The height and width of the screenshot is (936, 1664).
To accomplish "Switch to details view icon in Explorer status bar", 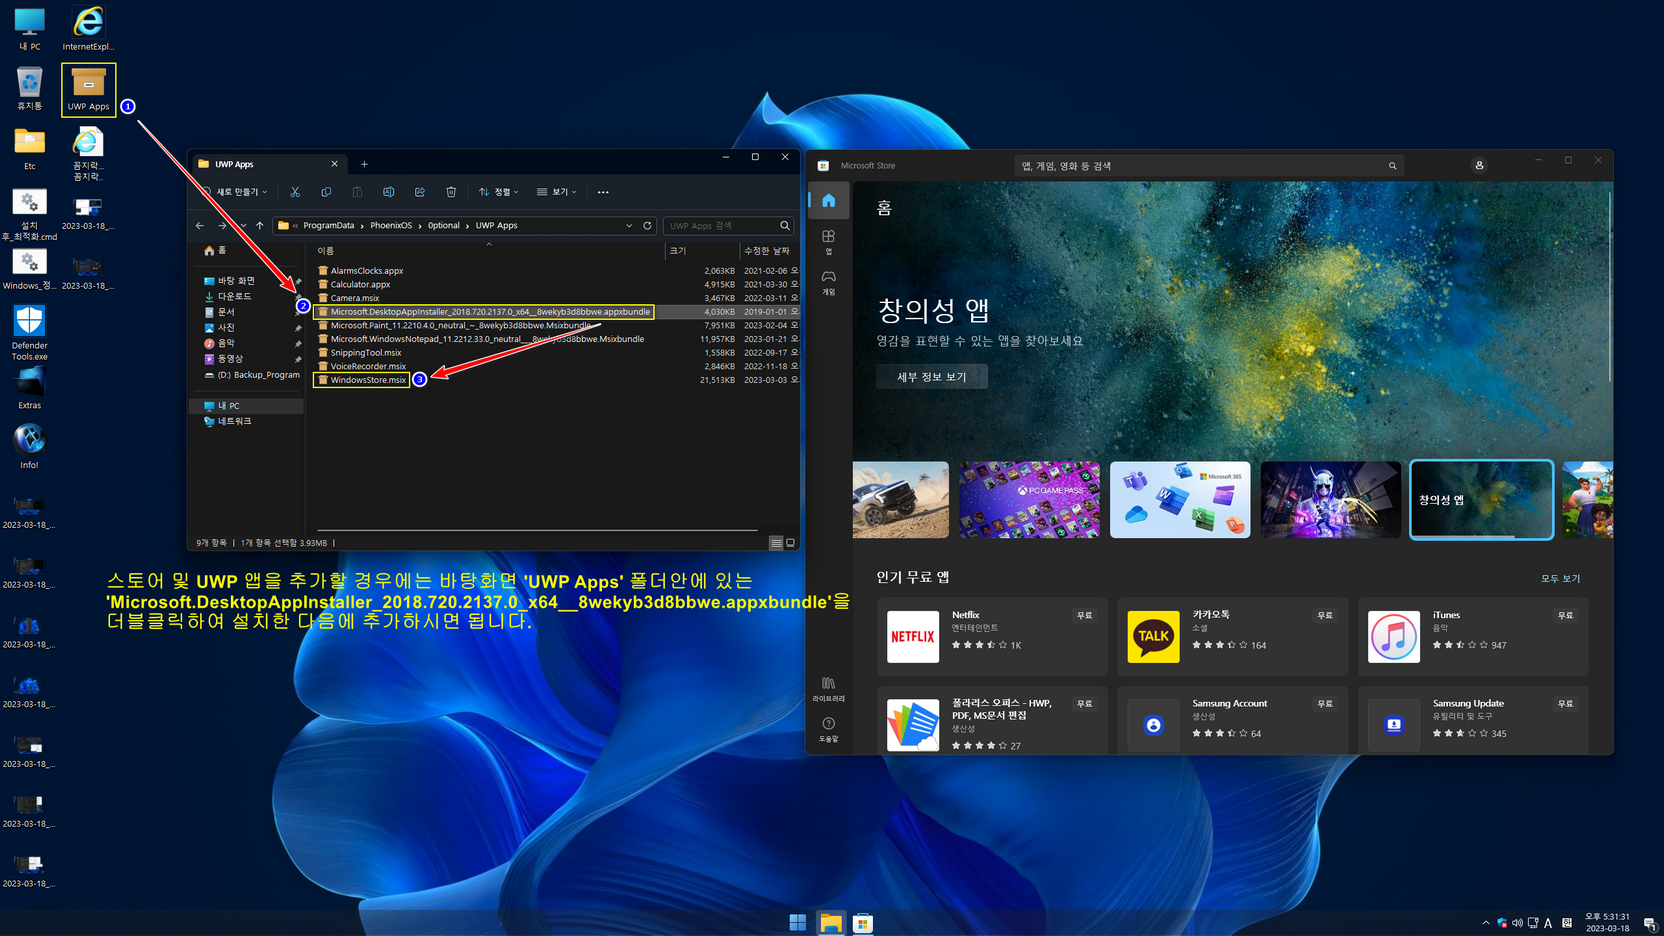I will tap(776, 543).
